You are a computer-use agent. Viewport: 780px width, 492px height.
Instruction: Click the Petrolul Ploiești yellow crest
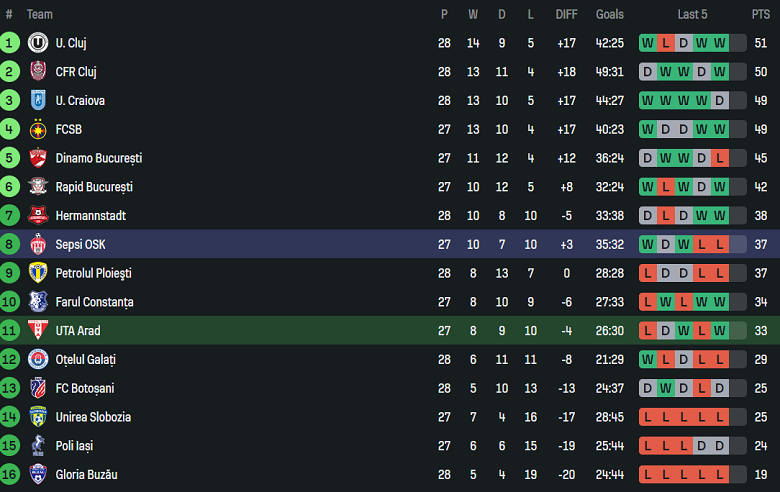tap(38, 273)
